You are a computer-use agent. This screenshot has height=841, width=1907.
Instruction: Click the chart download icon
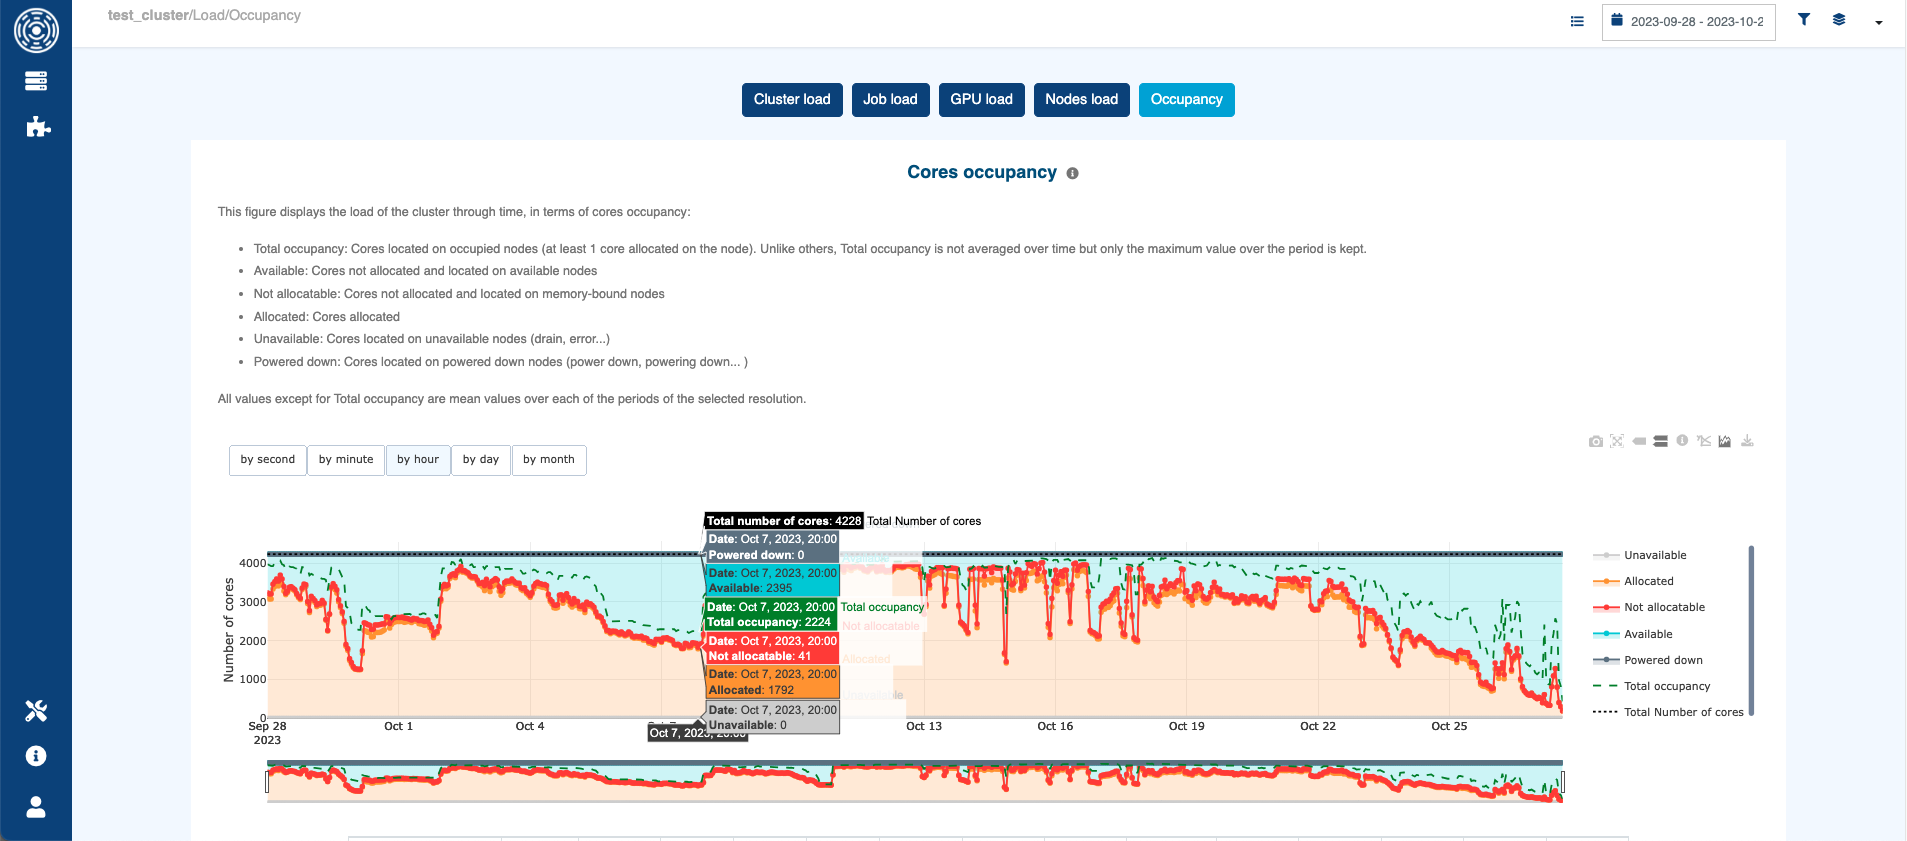(1747, 441)
